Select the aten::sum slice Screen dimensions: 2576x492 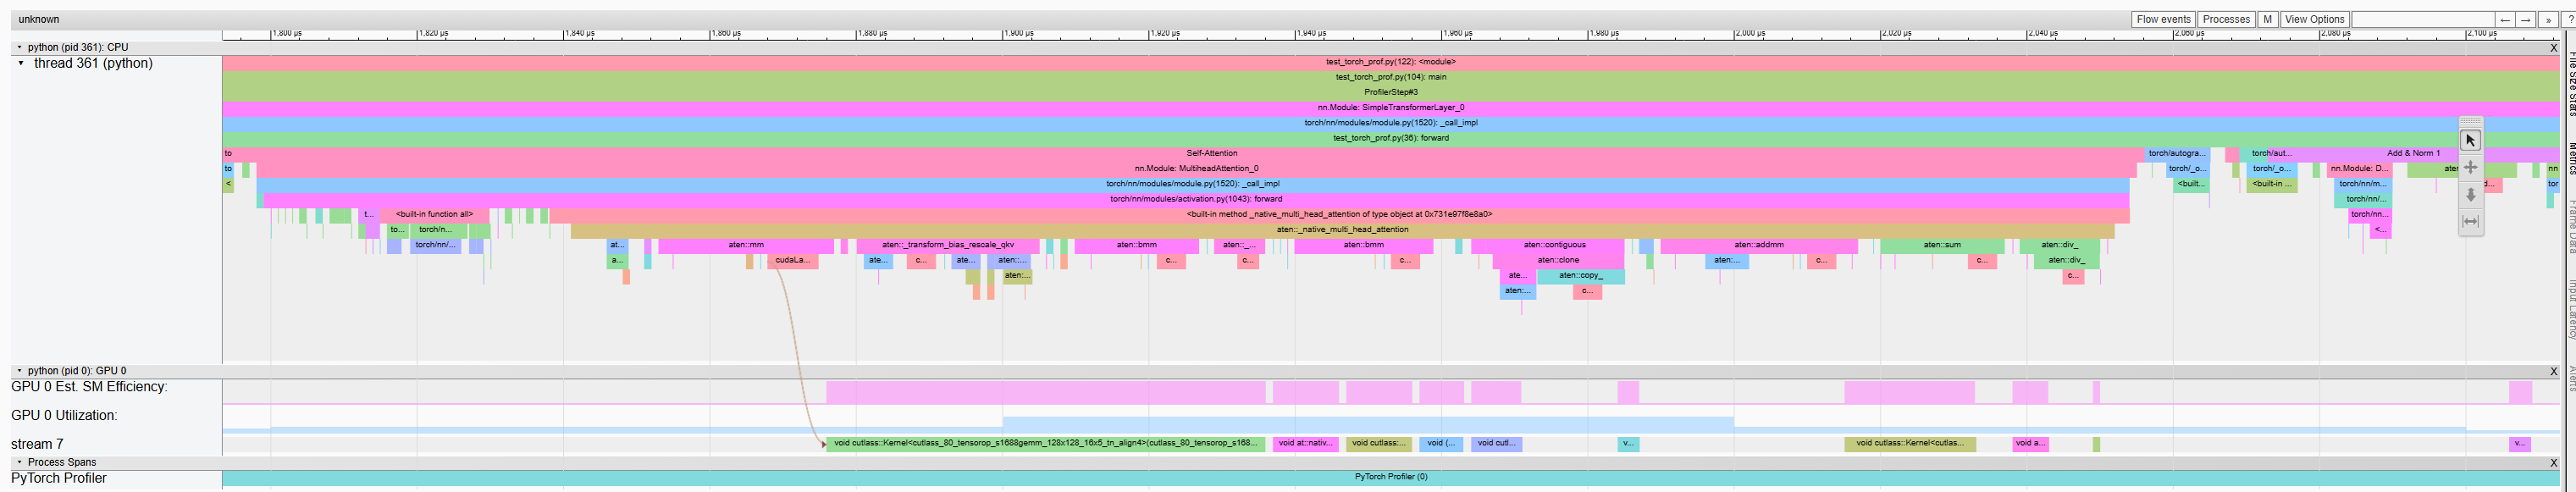point(1942,245)
